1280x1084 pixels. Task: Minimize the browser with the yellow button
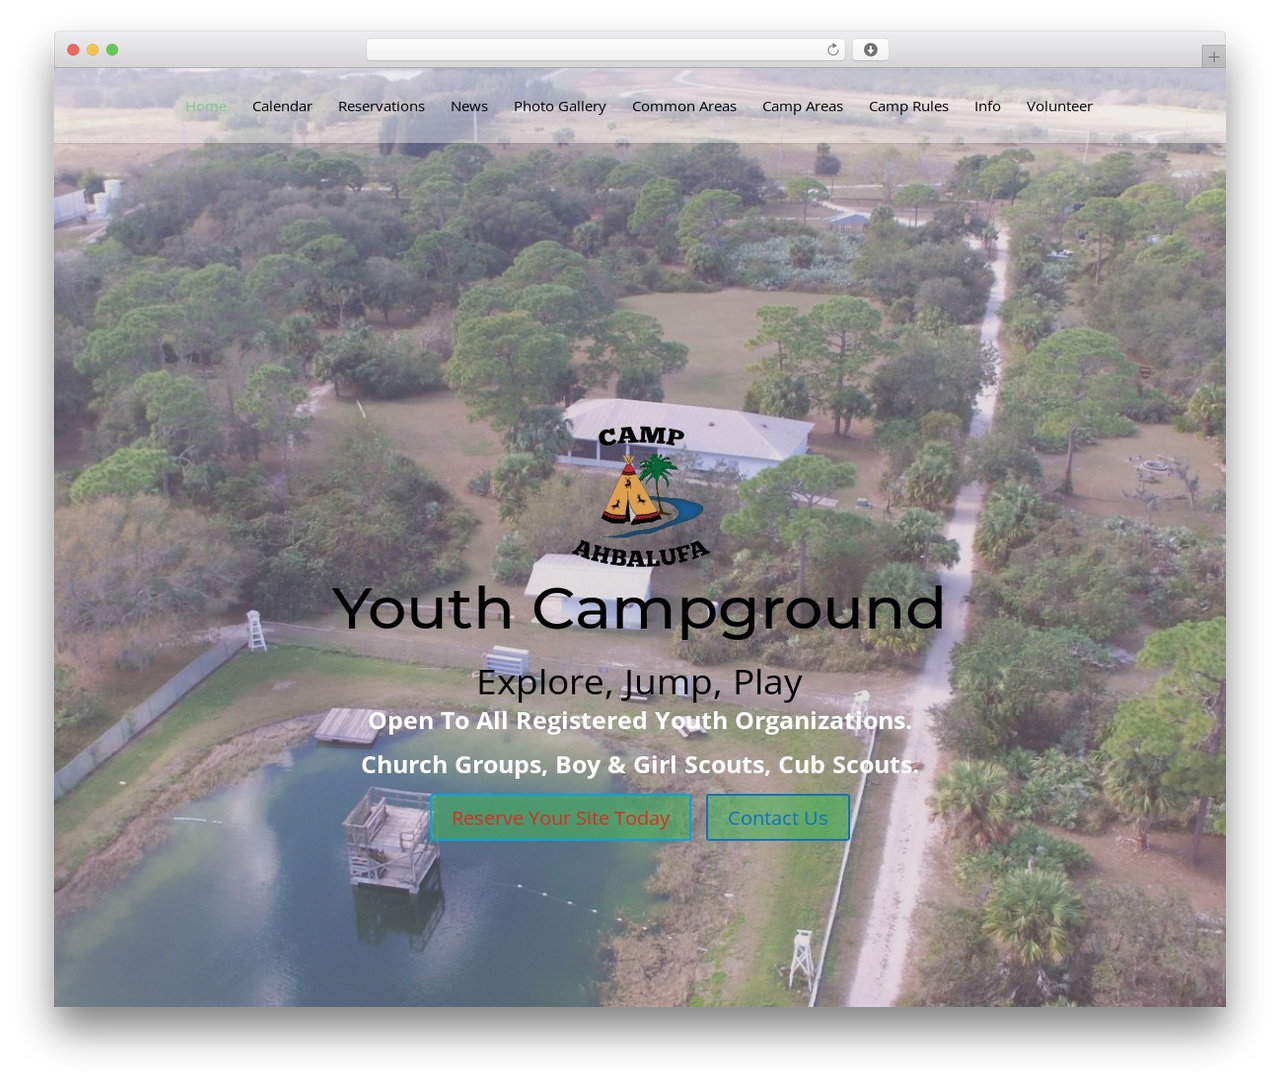pyautogui.click(x=92, y=50)
